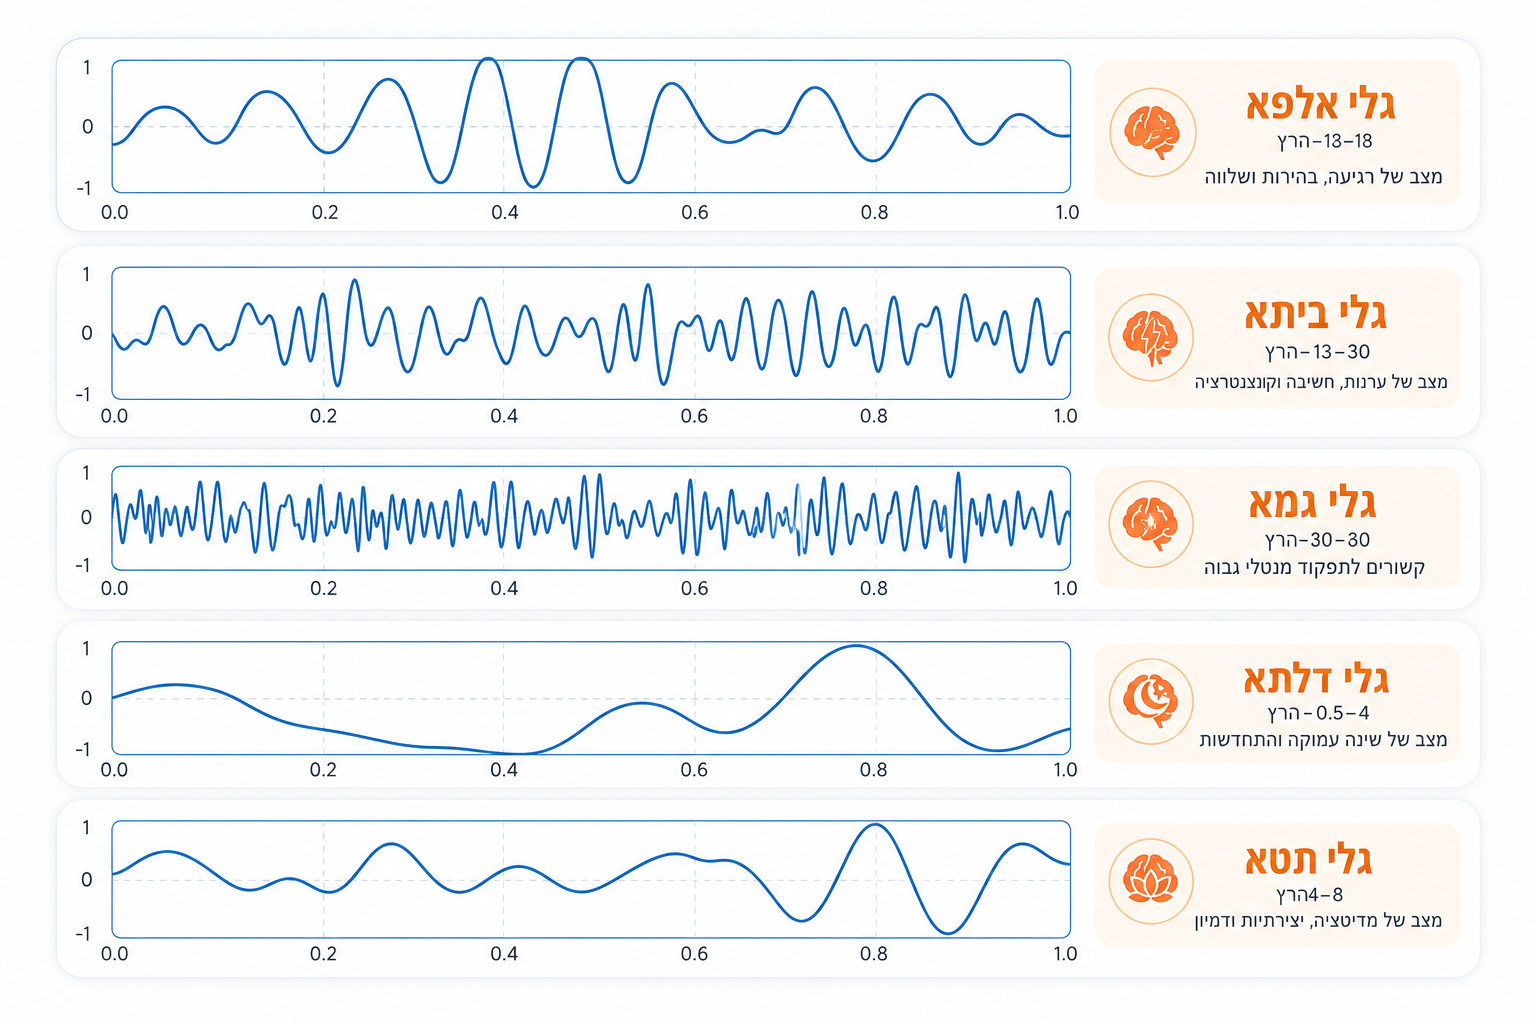Screen dimensions: 1536x1024
Task: Click the 0.5–4 הרץ frequency label
Action: click(x=1319, y=713)
